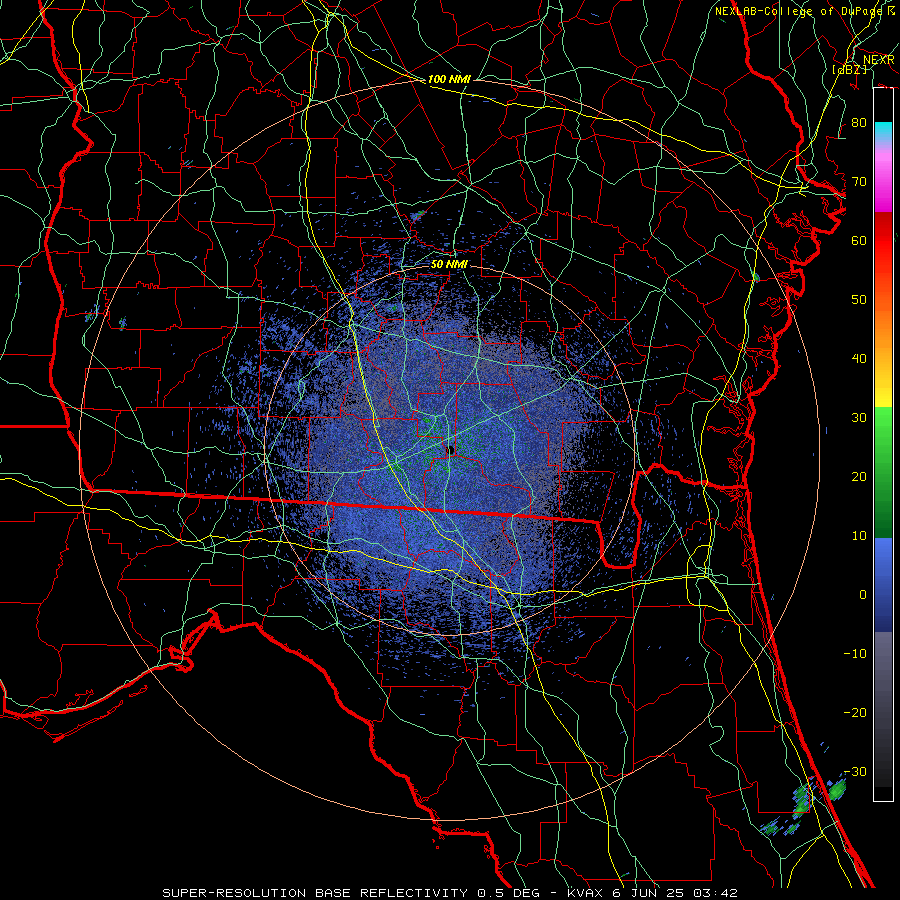Click the 80 value on the dBZ scale

tap(859, 123)
